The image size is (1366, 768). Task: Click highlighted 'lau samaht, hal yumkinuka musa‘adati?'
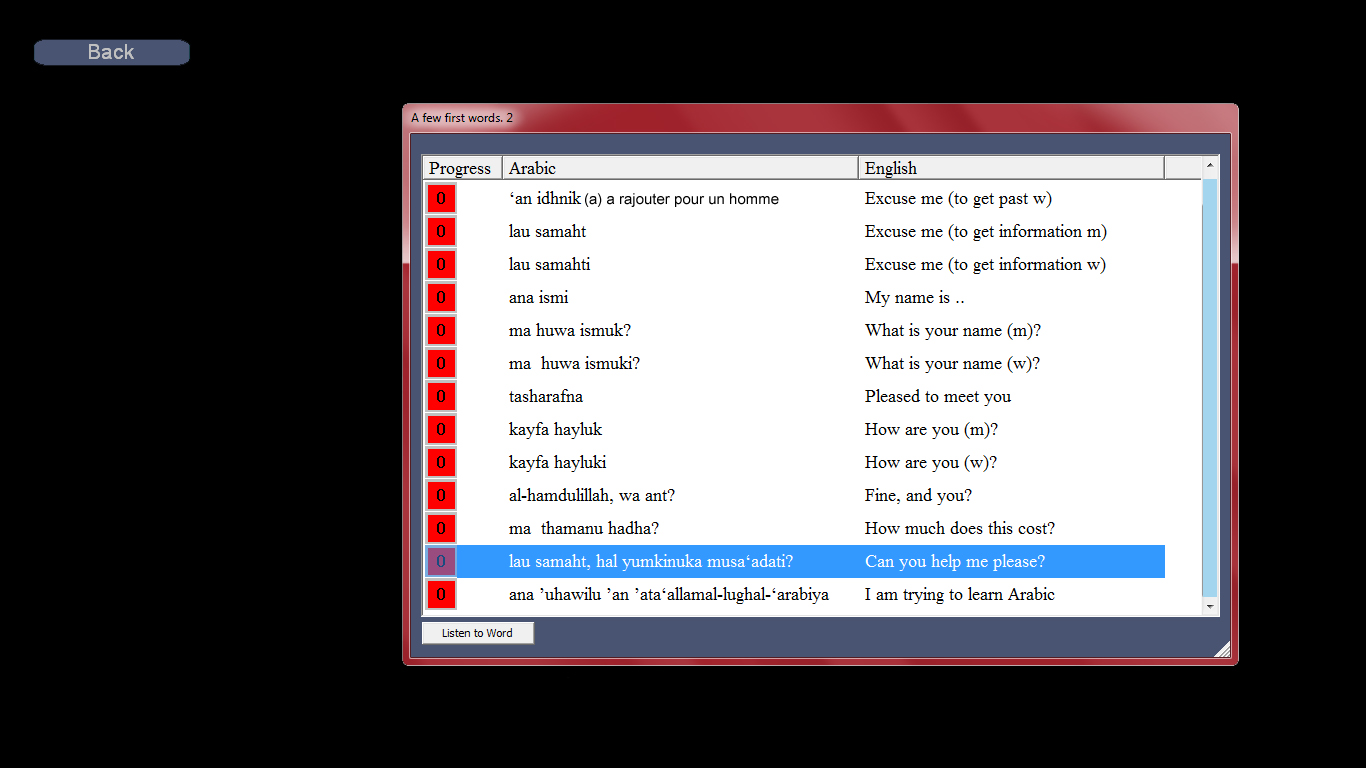coord(651,562)
